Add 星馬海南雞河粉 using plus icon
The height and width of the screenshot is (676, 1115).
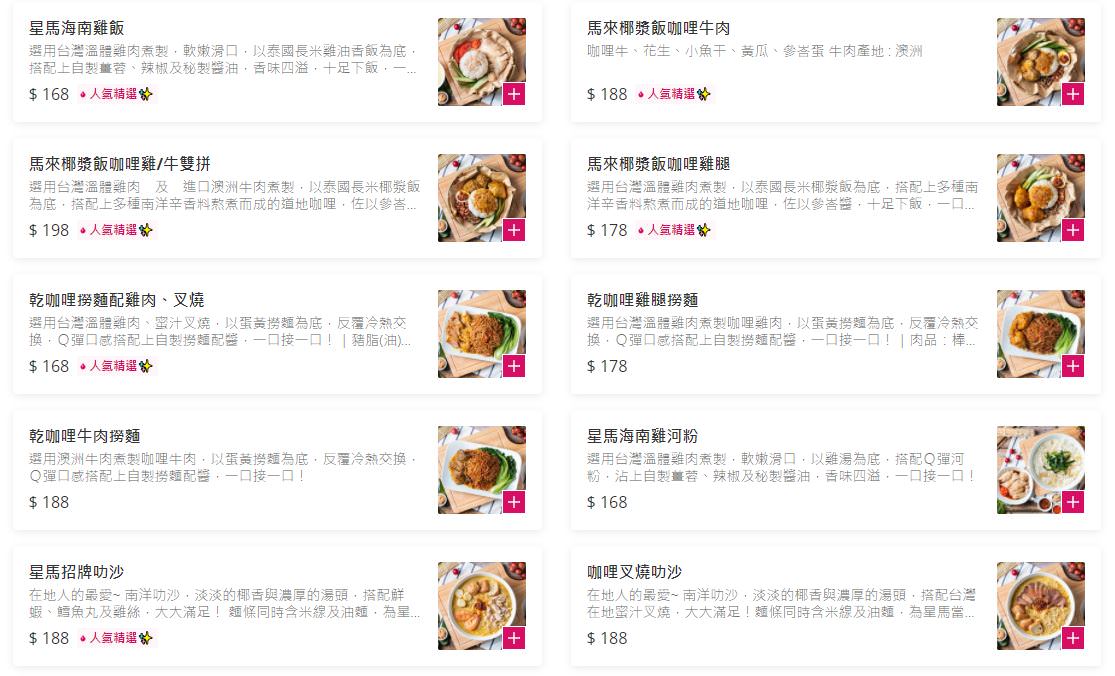1072,502
